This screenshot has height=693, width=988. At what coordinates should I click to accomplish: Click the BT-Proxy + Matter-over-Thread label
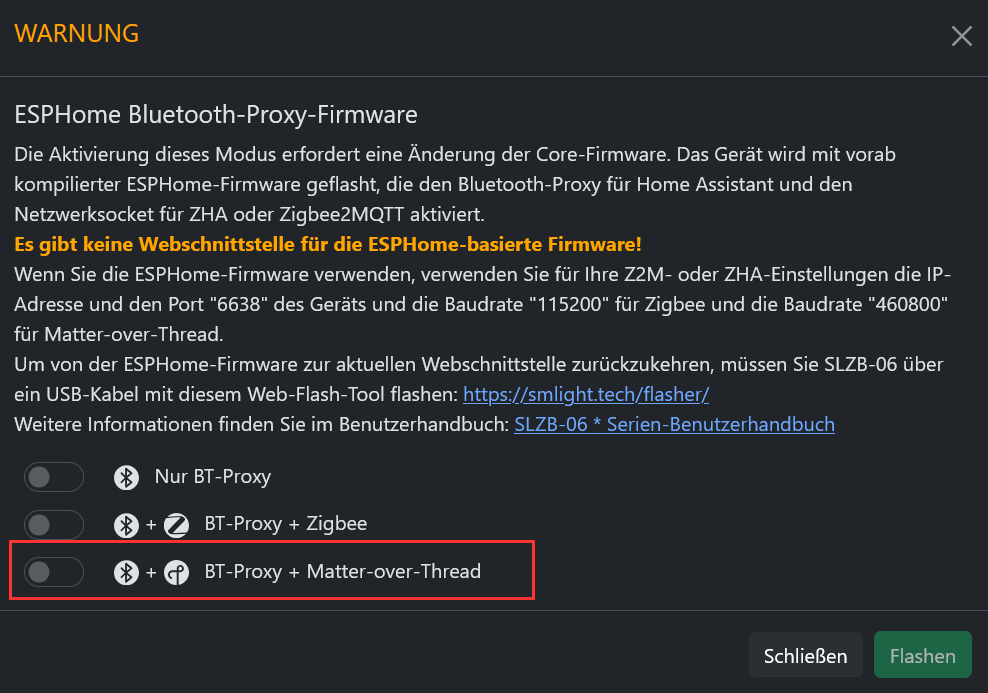(x=343, y=571)
